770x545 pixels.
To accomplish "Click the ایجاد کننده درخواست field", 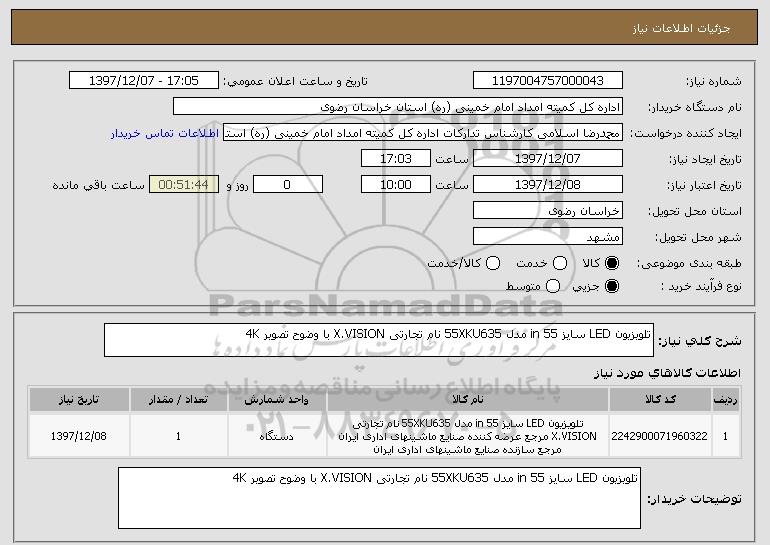I will point(423,133).
